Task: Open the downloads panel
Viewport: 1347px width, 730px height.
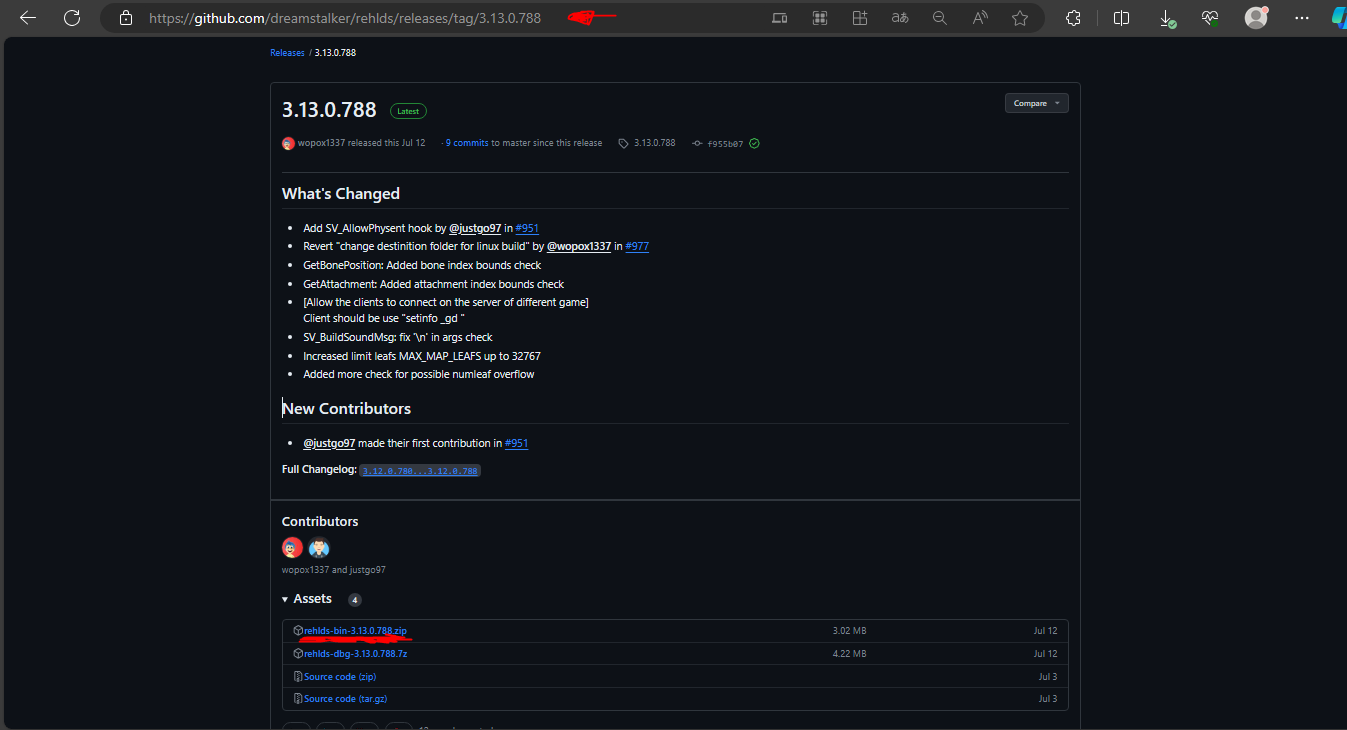Action: tap(1167, 18)
